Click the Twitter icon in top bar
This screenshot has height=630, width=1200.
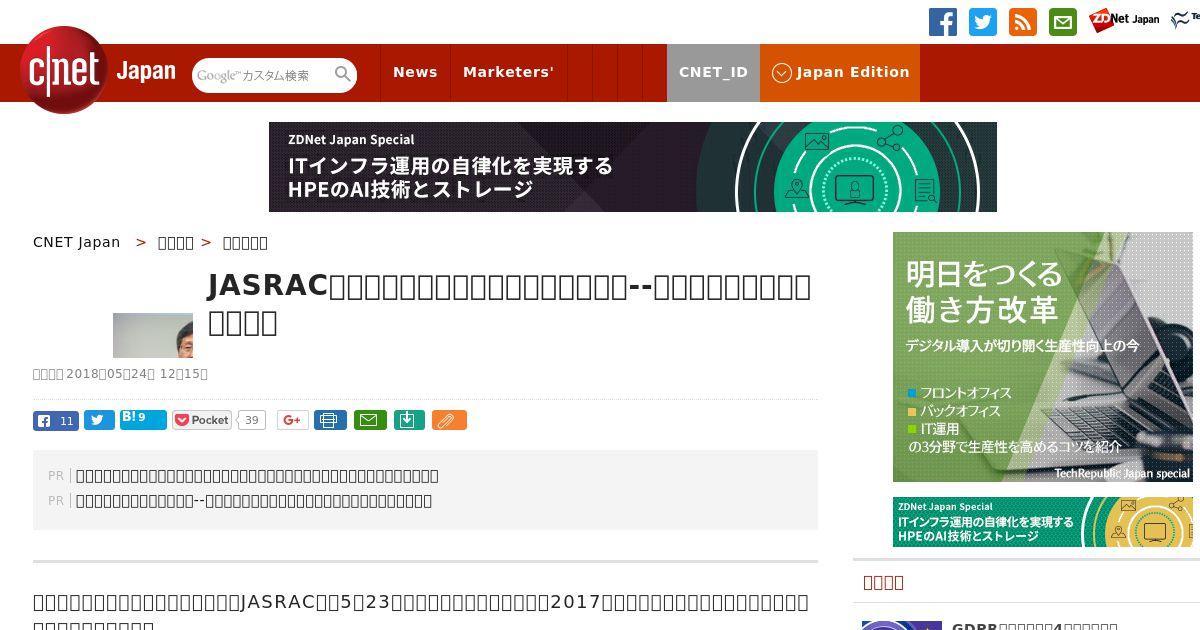(983, 22)
